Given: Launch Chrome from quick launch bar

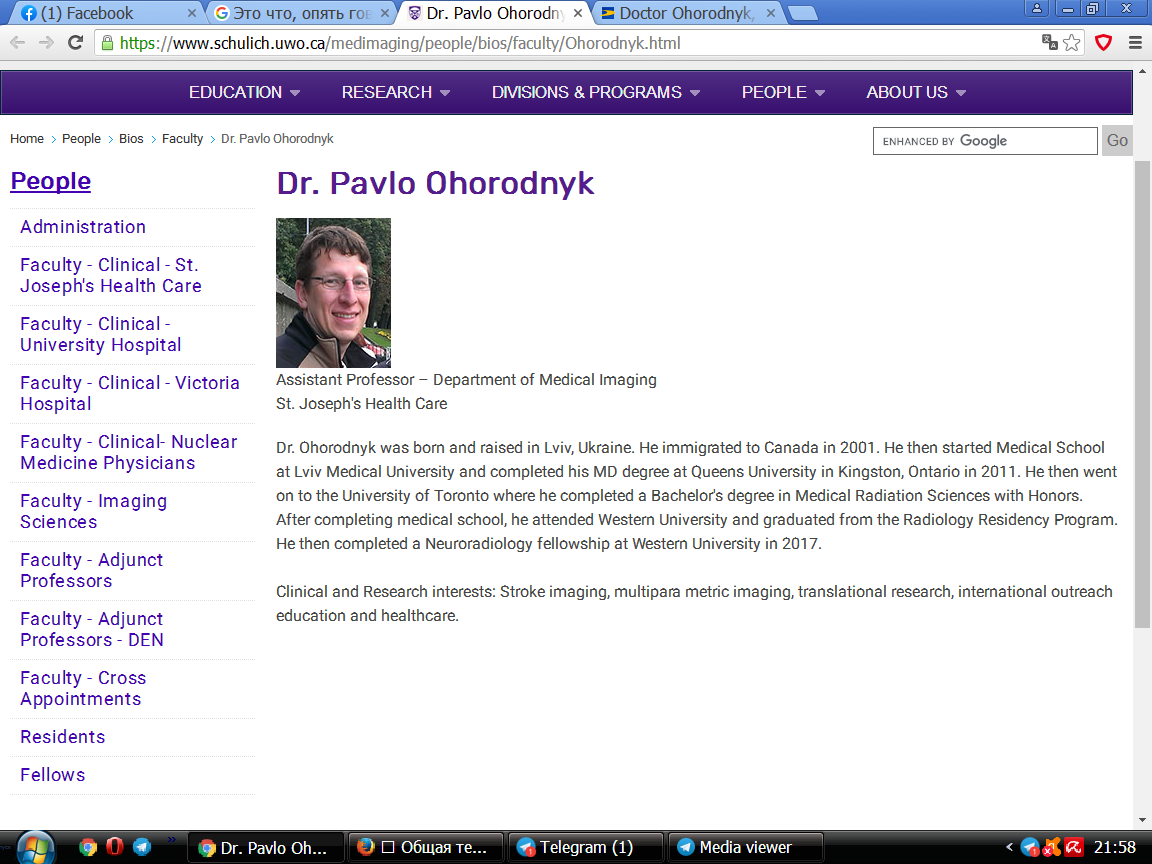Looking at the screenshot, I should coord(88,847).
